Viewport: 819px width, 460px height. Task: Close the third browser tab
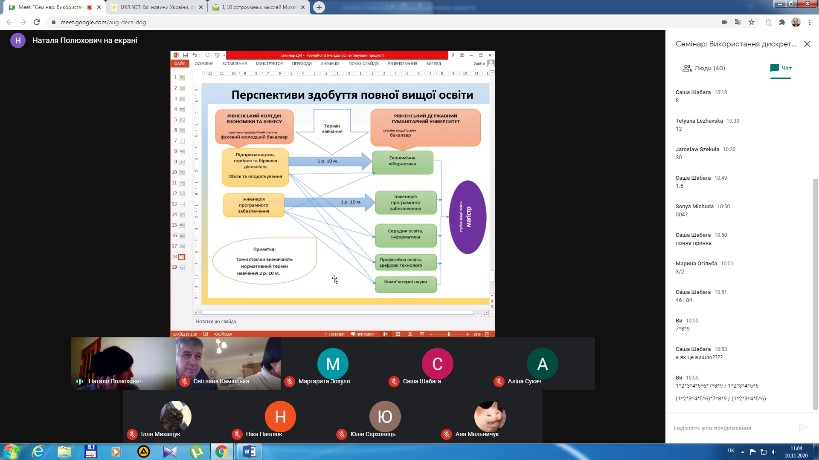click(302, 7)
